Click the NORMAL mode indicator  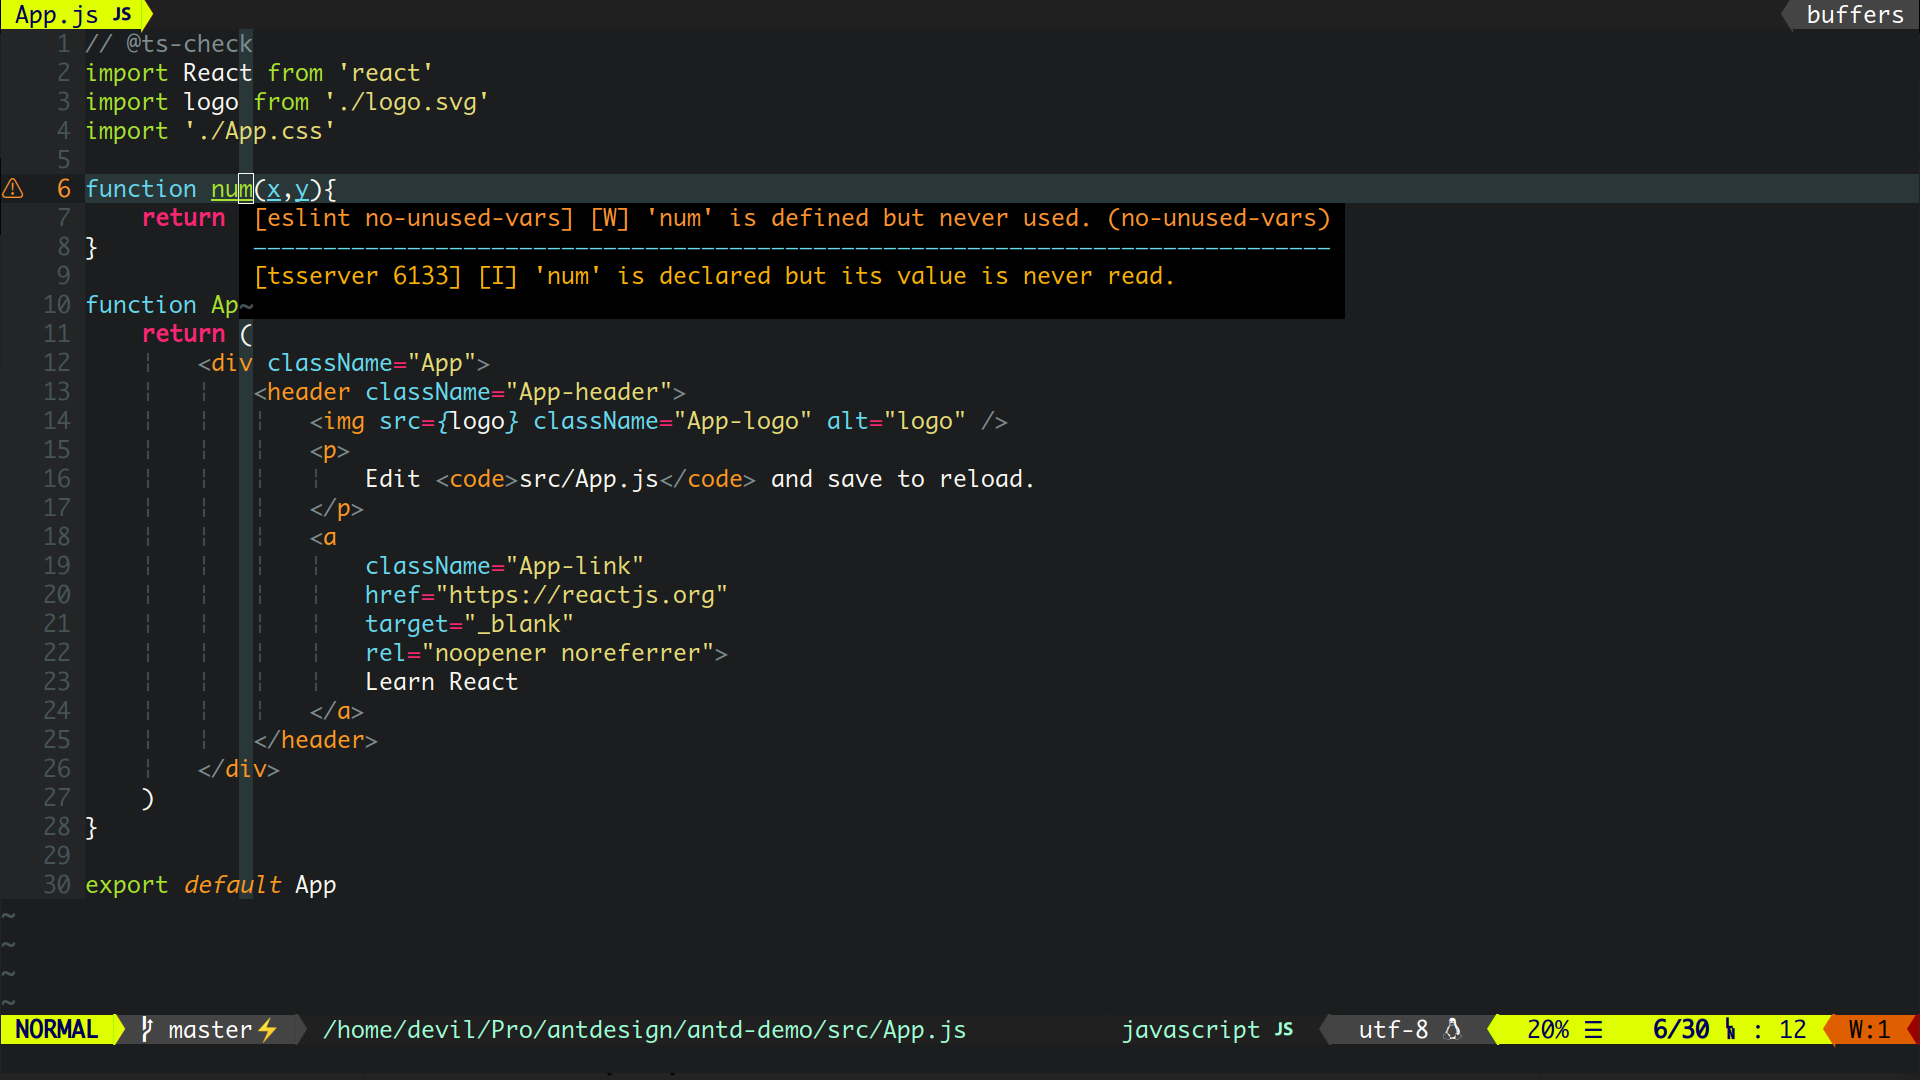click(x=57, y=1029)
